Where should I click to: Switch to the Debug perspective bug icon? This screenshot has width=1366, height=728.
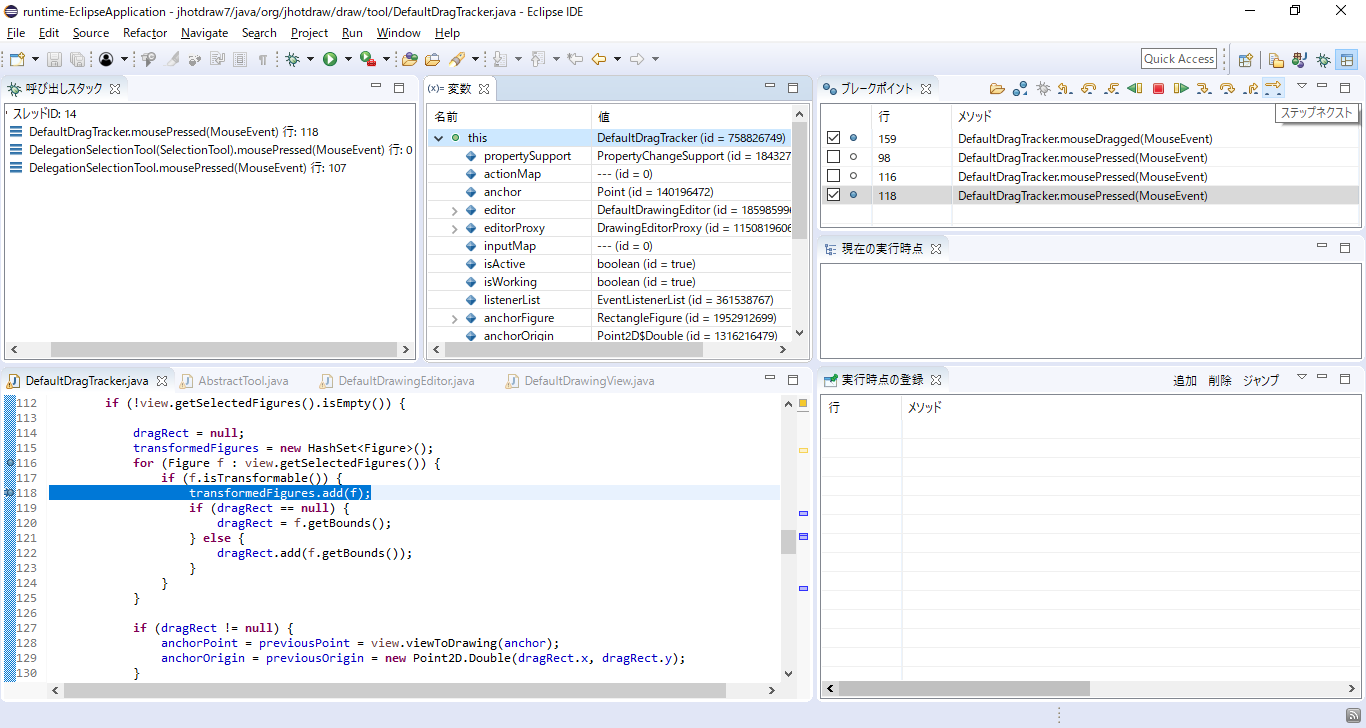coord(1323,60)
